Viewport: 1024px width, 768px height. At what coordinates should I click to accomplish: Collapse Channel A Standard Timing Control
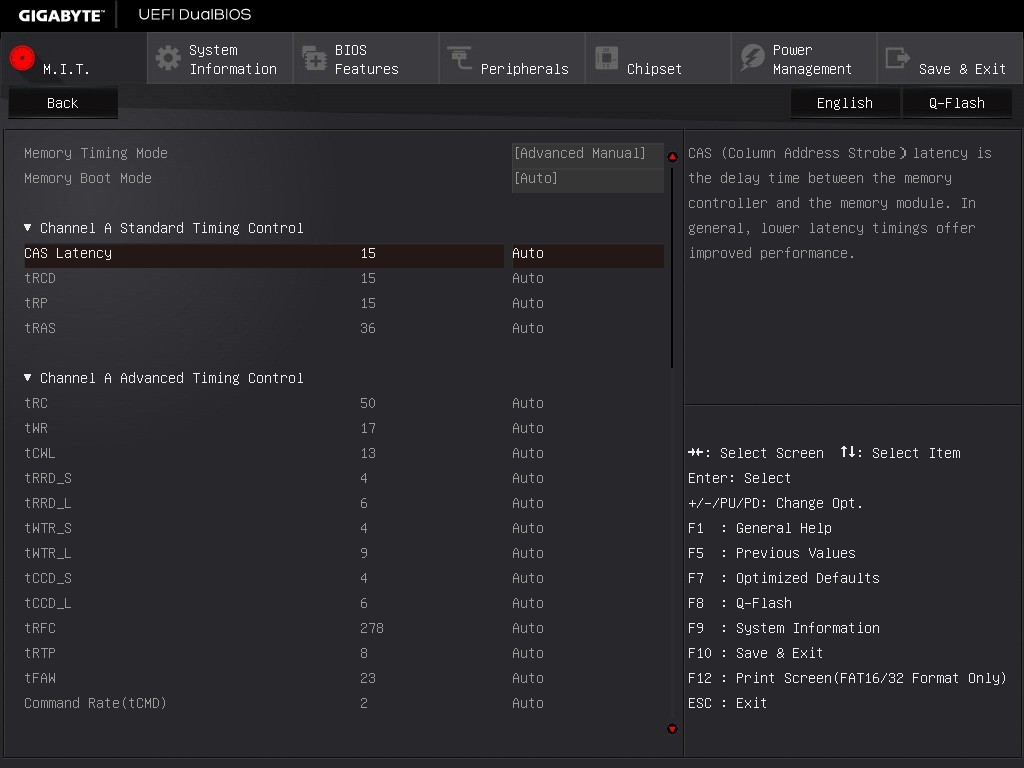click(x=28, y=228)
